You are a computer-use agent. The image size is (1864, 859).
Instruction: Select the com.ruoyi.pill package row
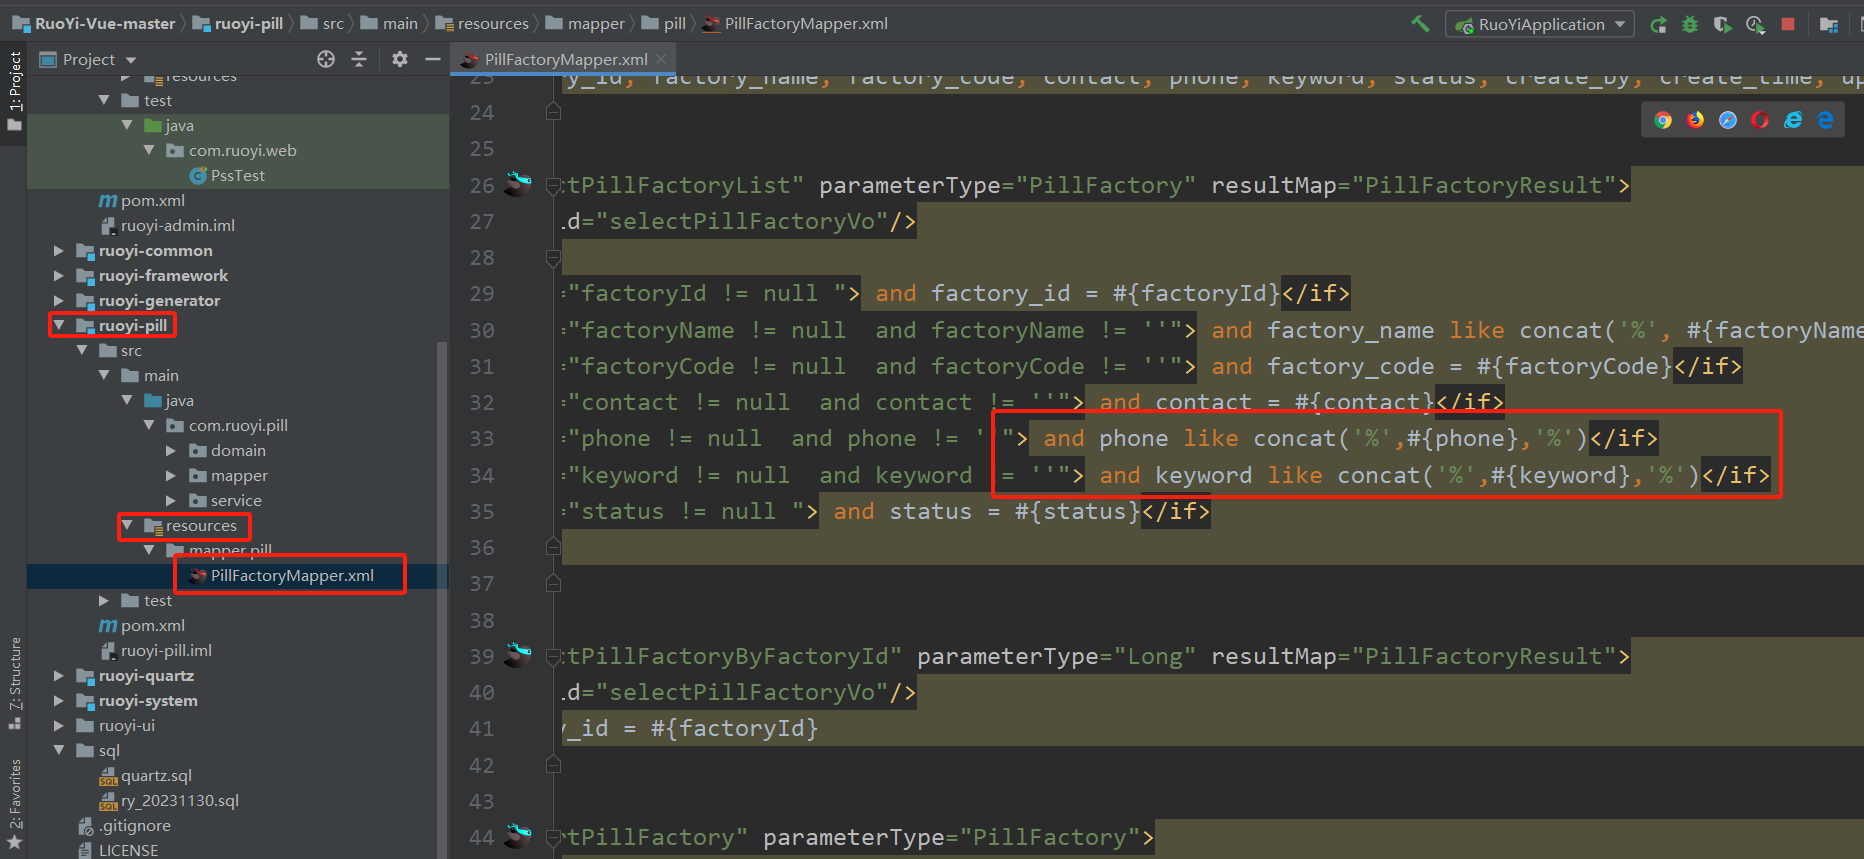pos(238,425)
